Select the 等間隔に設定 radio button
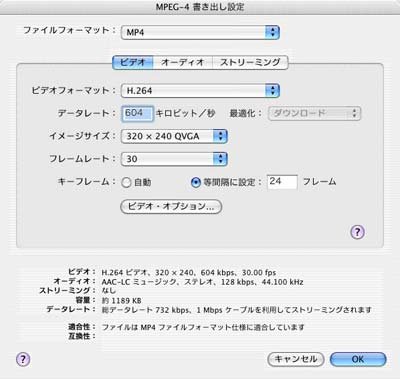 pos(196,182)
